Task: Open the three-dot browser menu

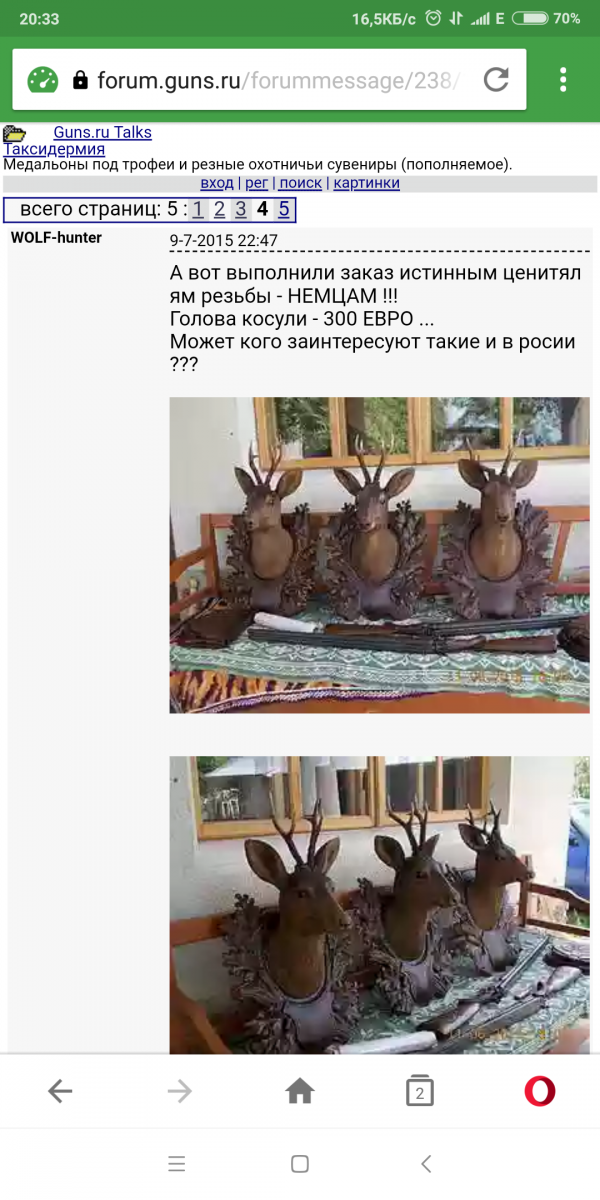Action: tap(564, 80)
